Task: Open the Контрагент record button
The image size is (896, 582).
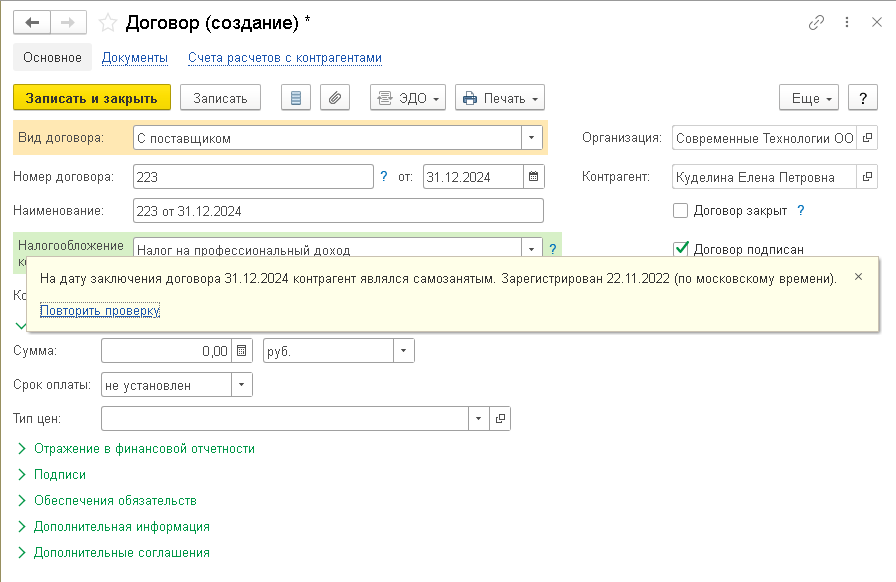Action: (x=867, y=177)
